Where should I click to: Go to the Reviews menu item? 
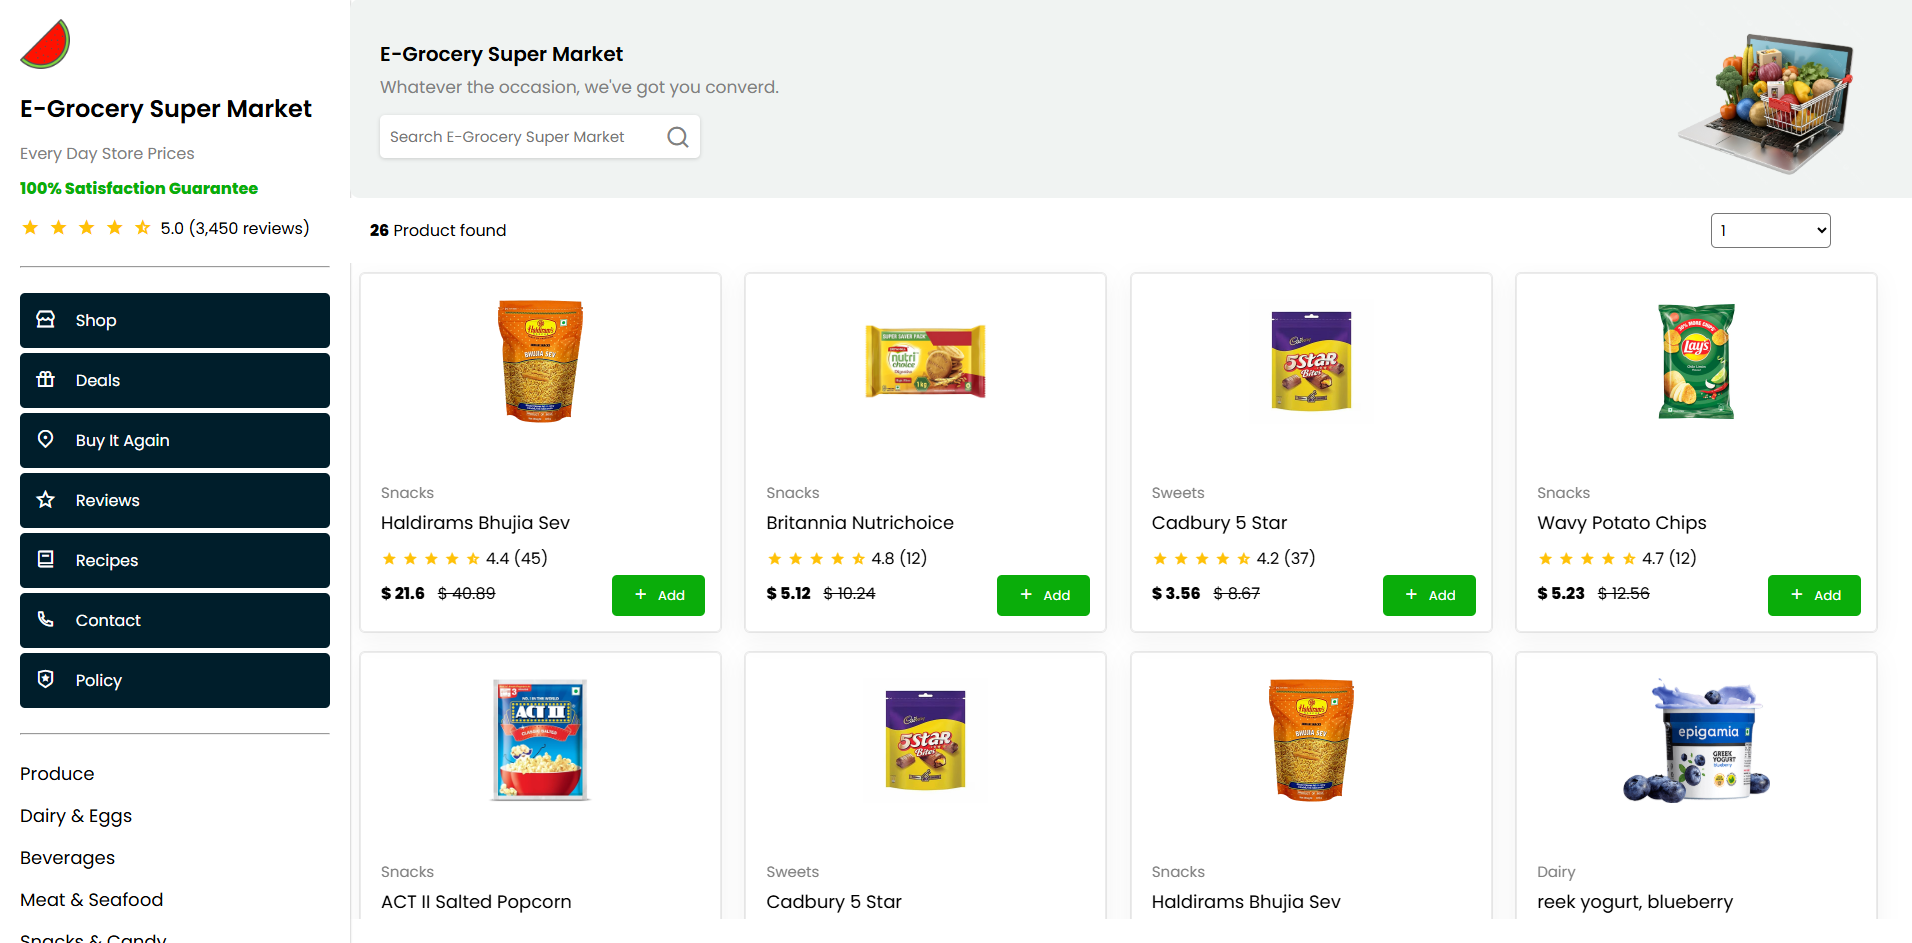[x=175, y=500]
